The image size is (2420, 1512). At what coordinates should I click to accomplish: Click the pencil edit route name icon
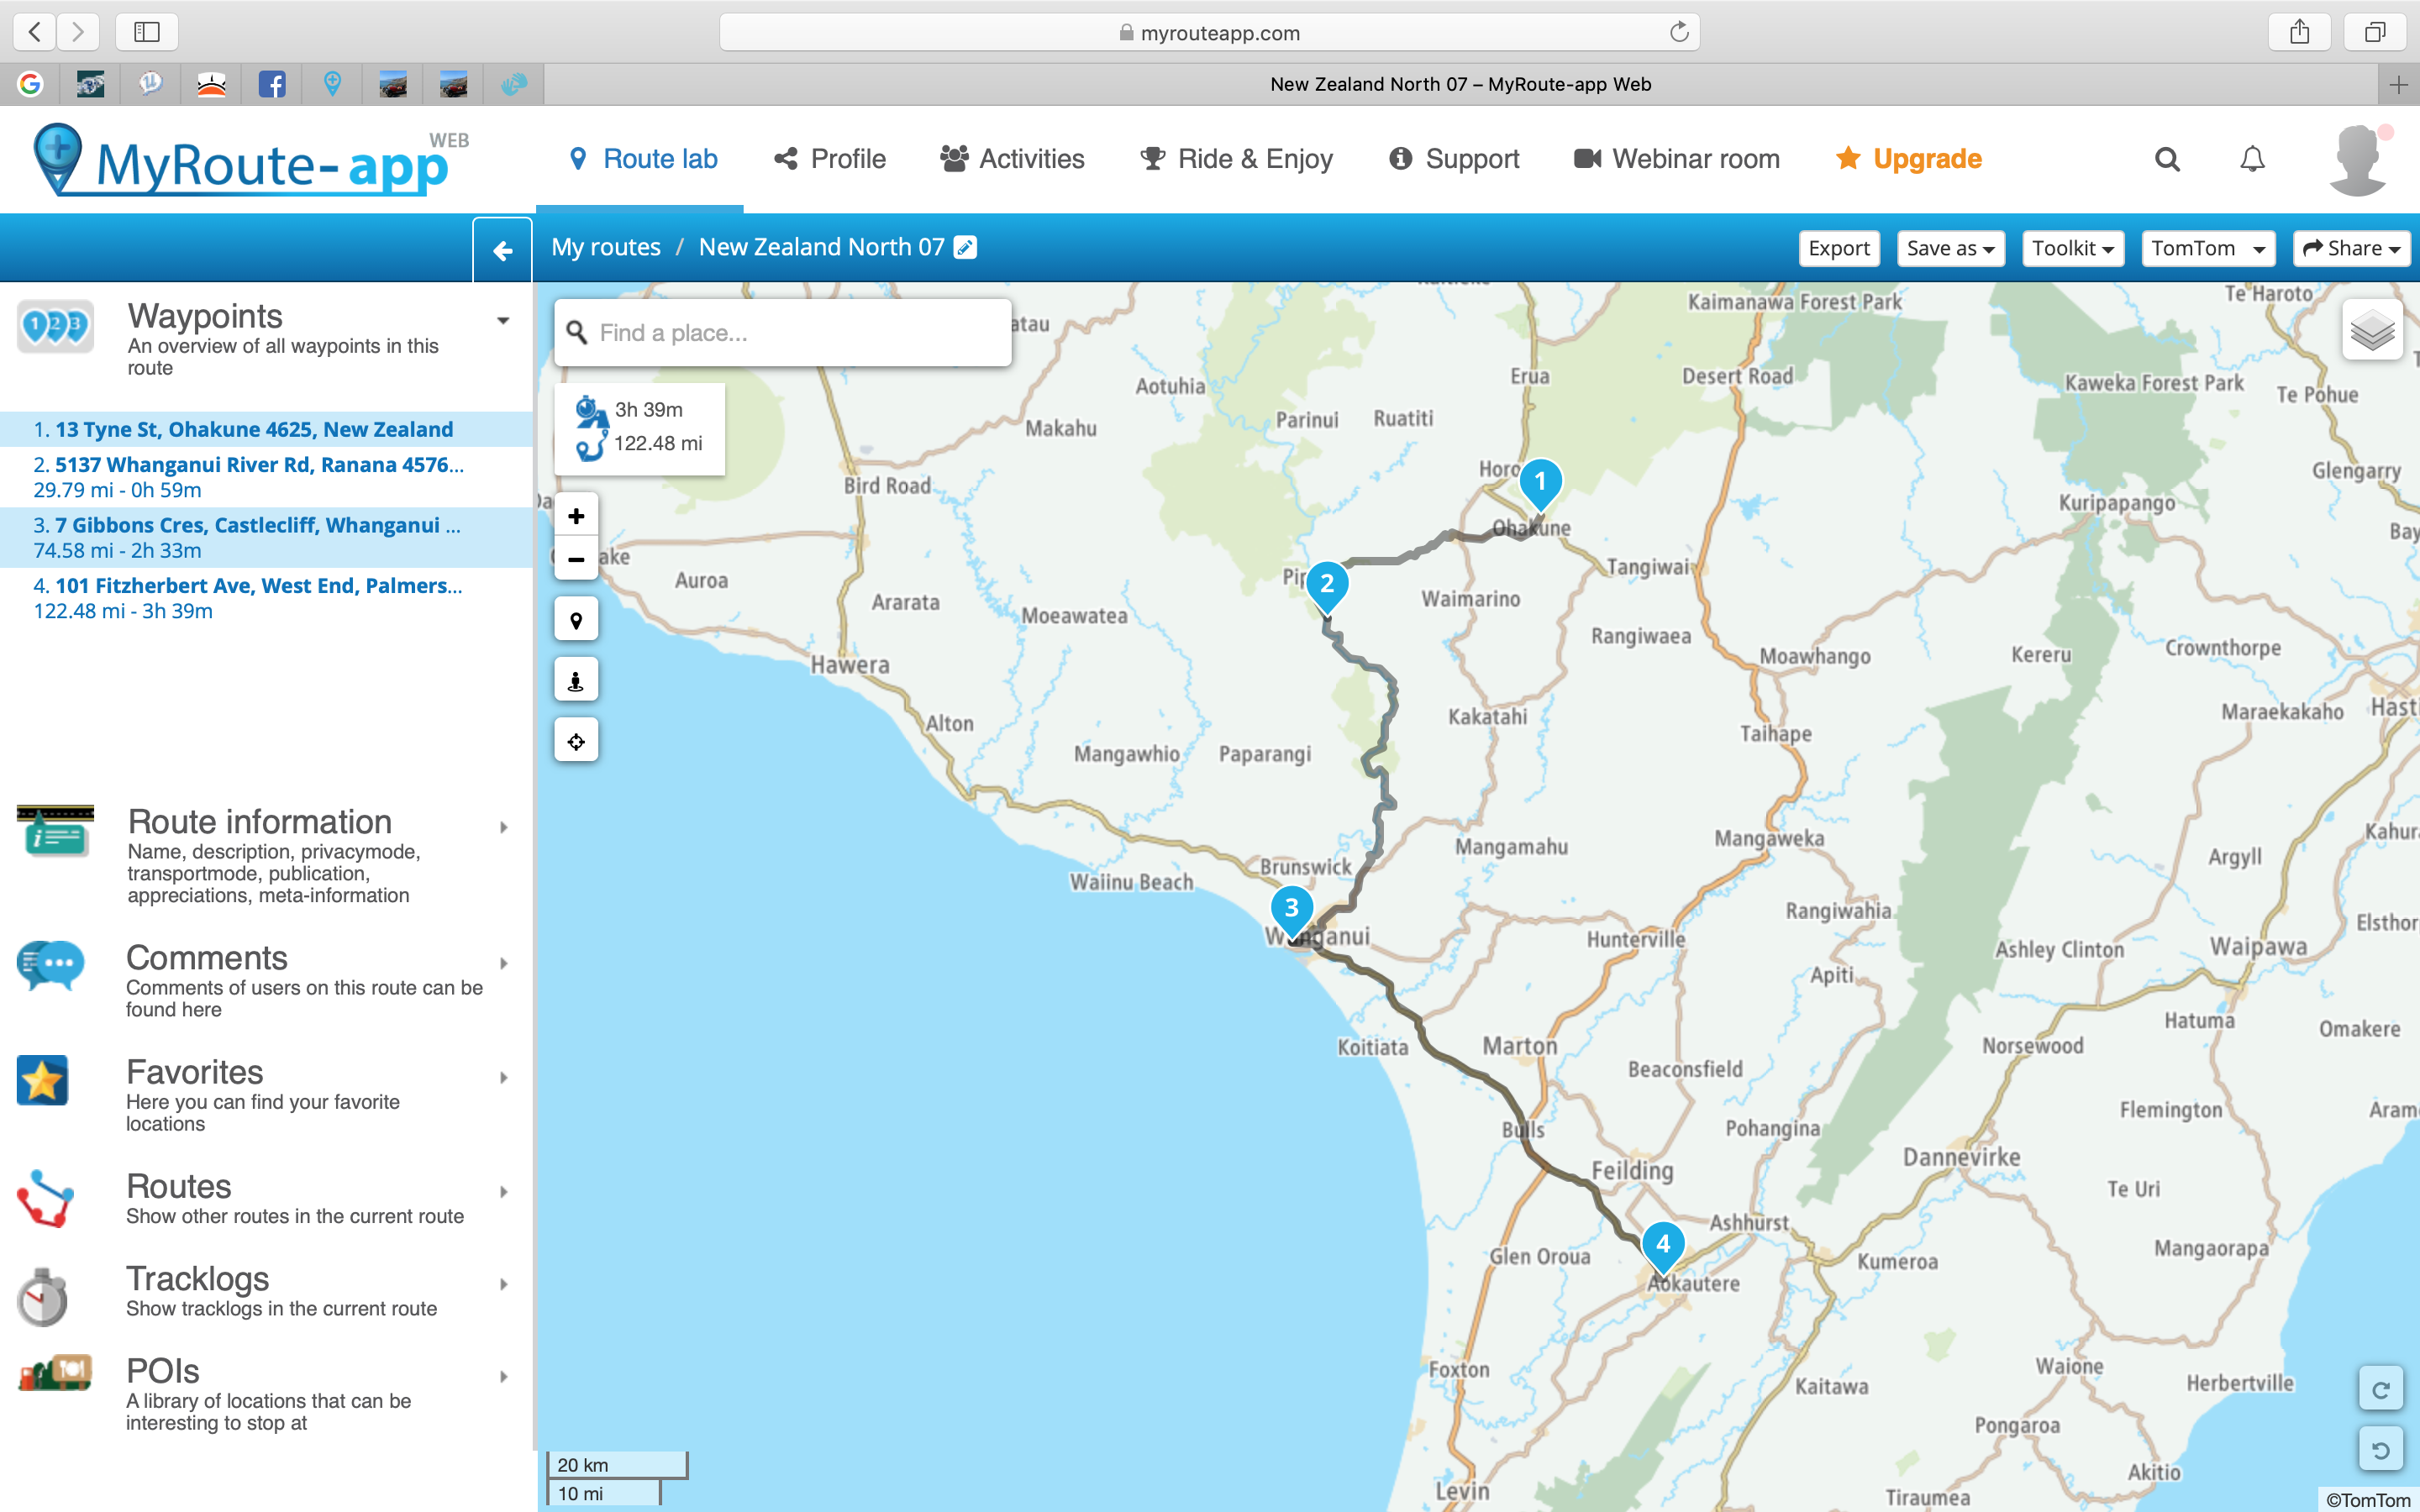[x=965, y=247]
